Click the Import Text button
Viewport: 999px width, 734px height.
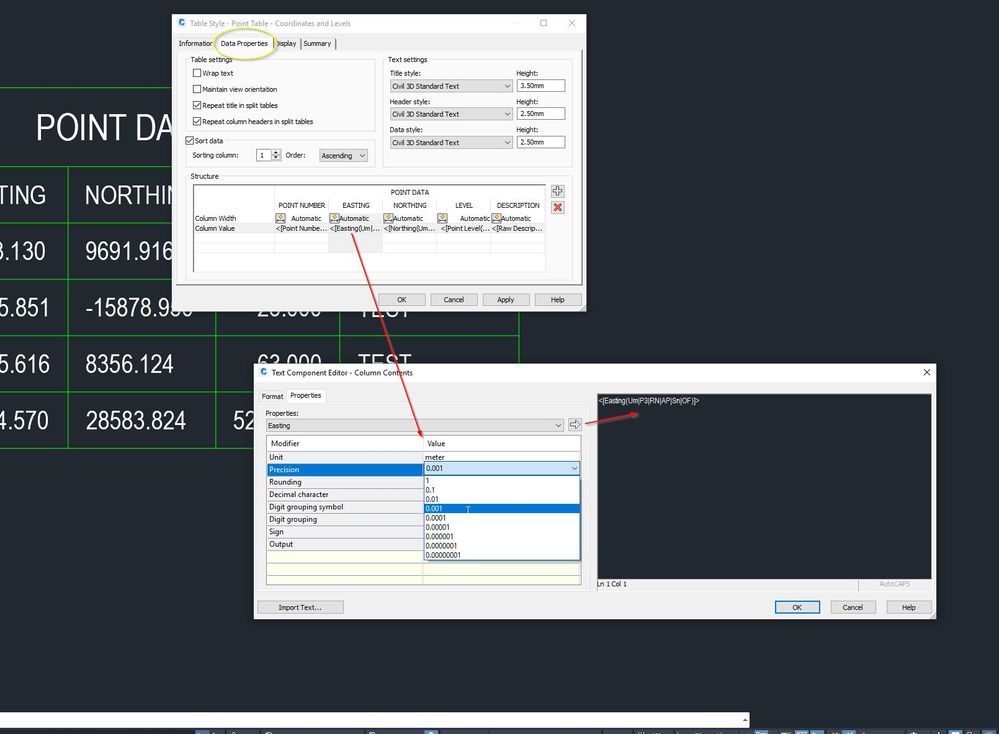(300, 607)
